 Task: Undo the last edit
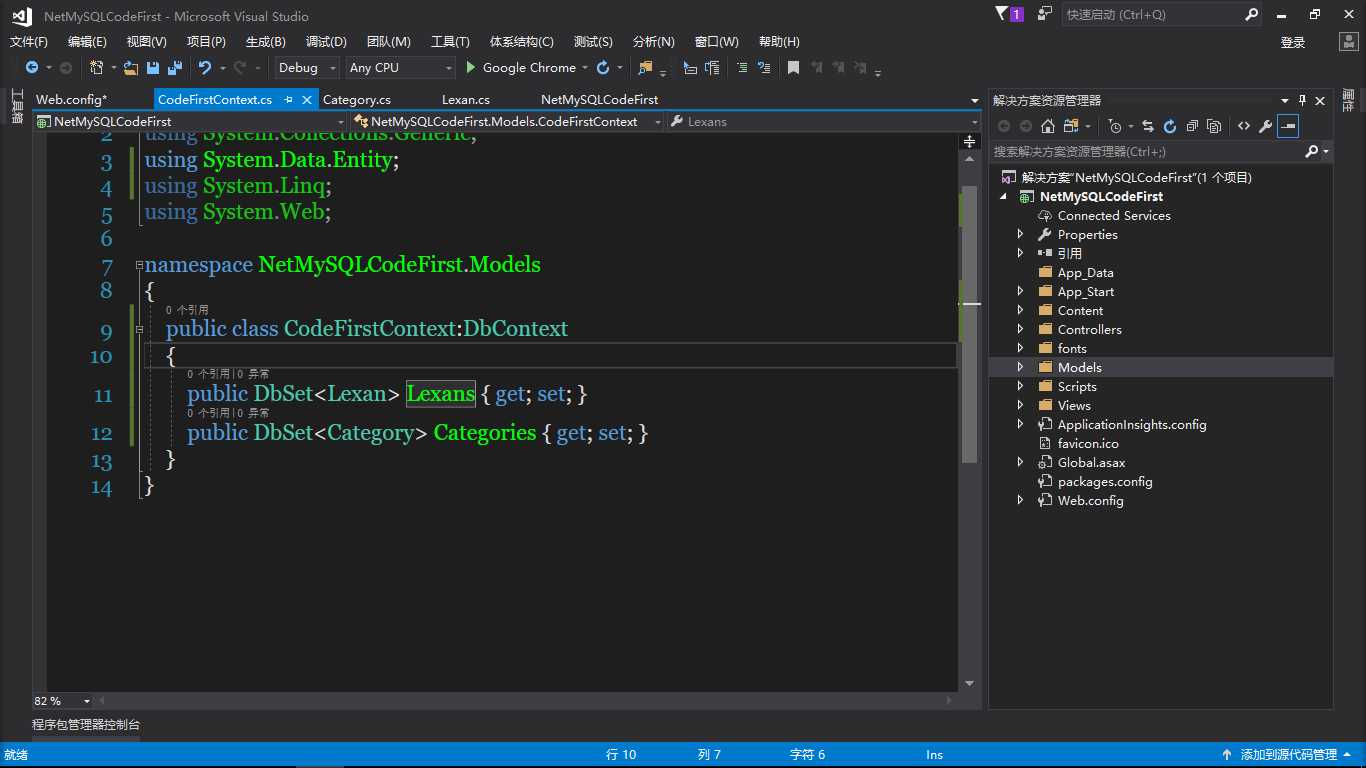coord(205,68)
